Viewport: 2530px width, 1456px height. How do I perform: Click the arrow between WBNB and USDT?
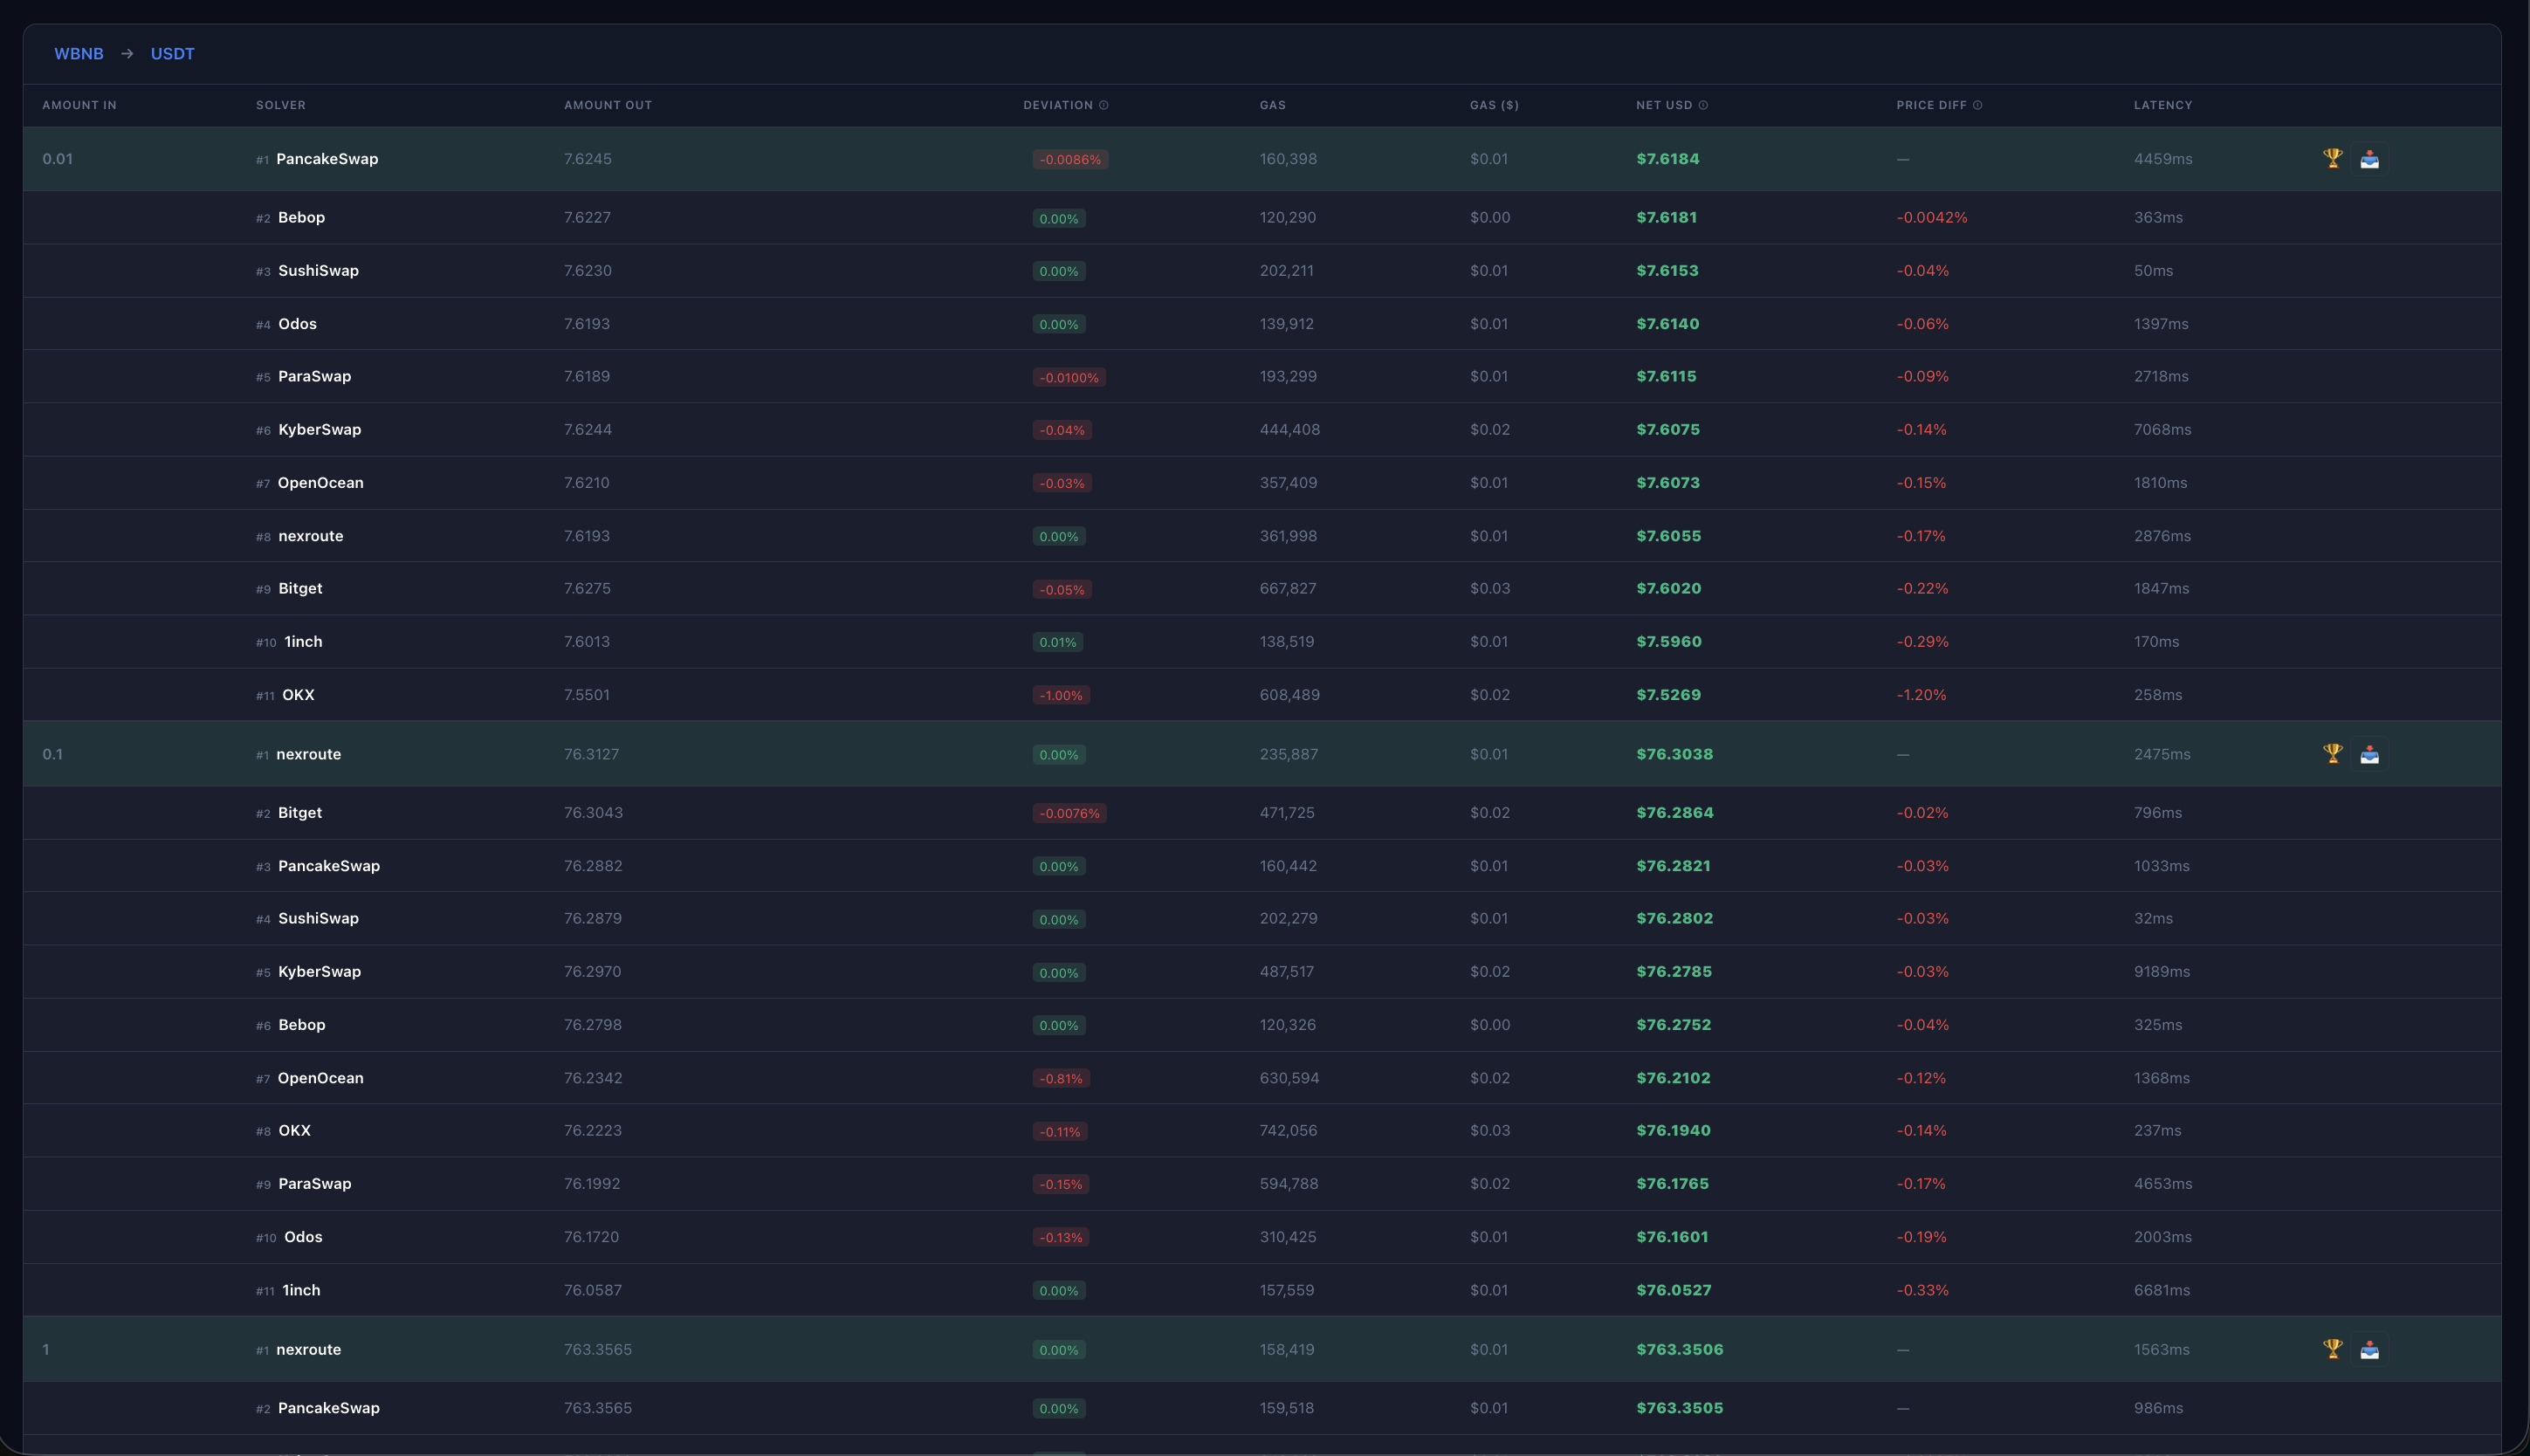[x=127, y=54]
